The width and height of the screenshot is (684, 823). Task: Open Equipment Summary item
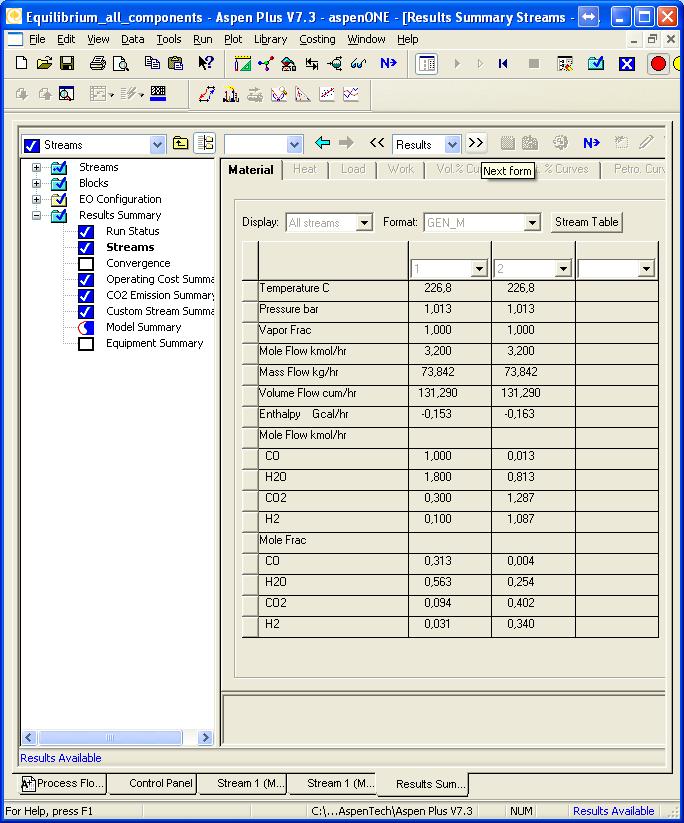(x=154, y=343)
